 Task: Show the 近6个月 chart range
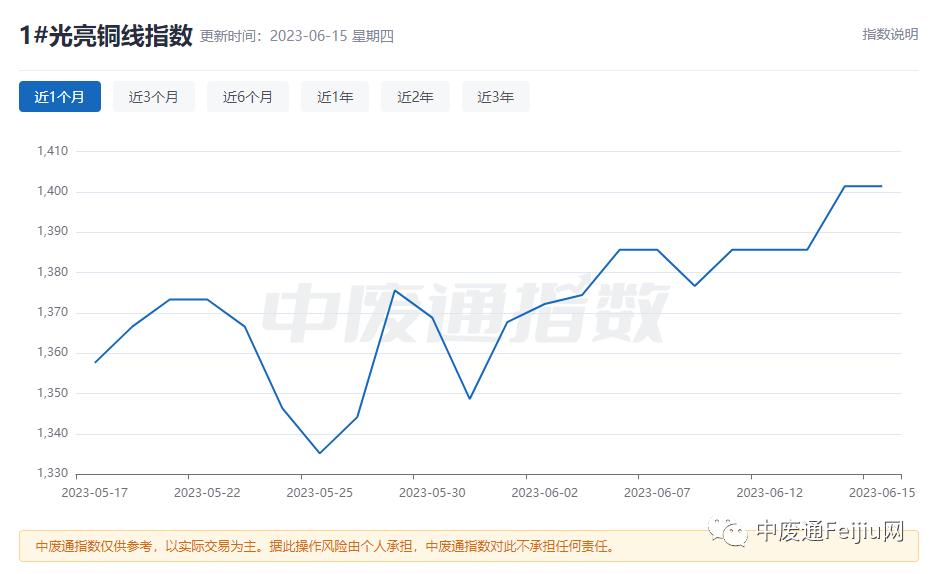coord(247,97)
